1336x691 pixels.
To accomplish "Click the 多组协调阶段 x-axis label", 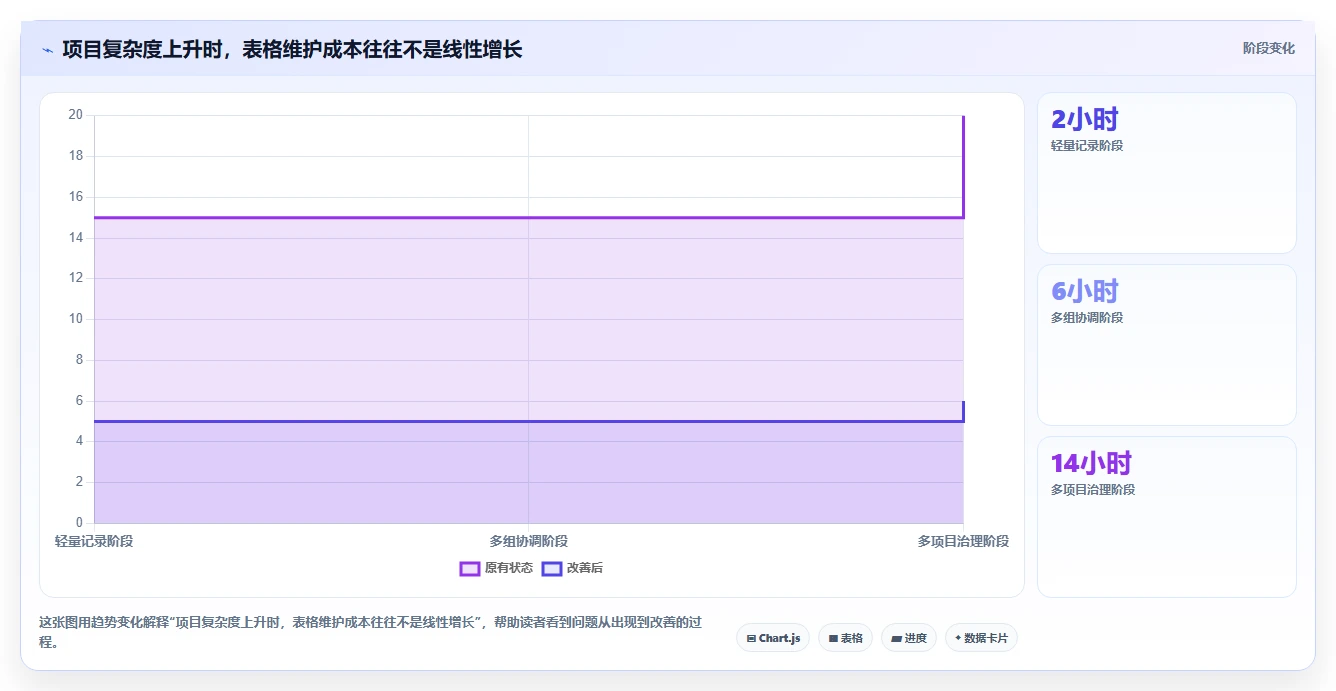I will point(529,541).
